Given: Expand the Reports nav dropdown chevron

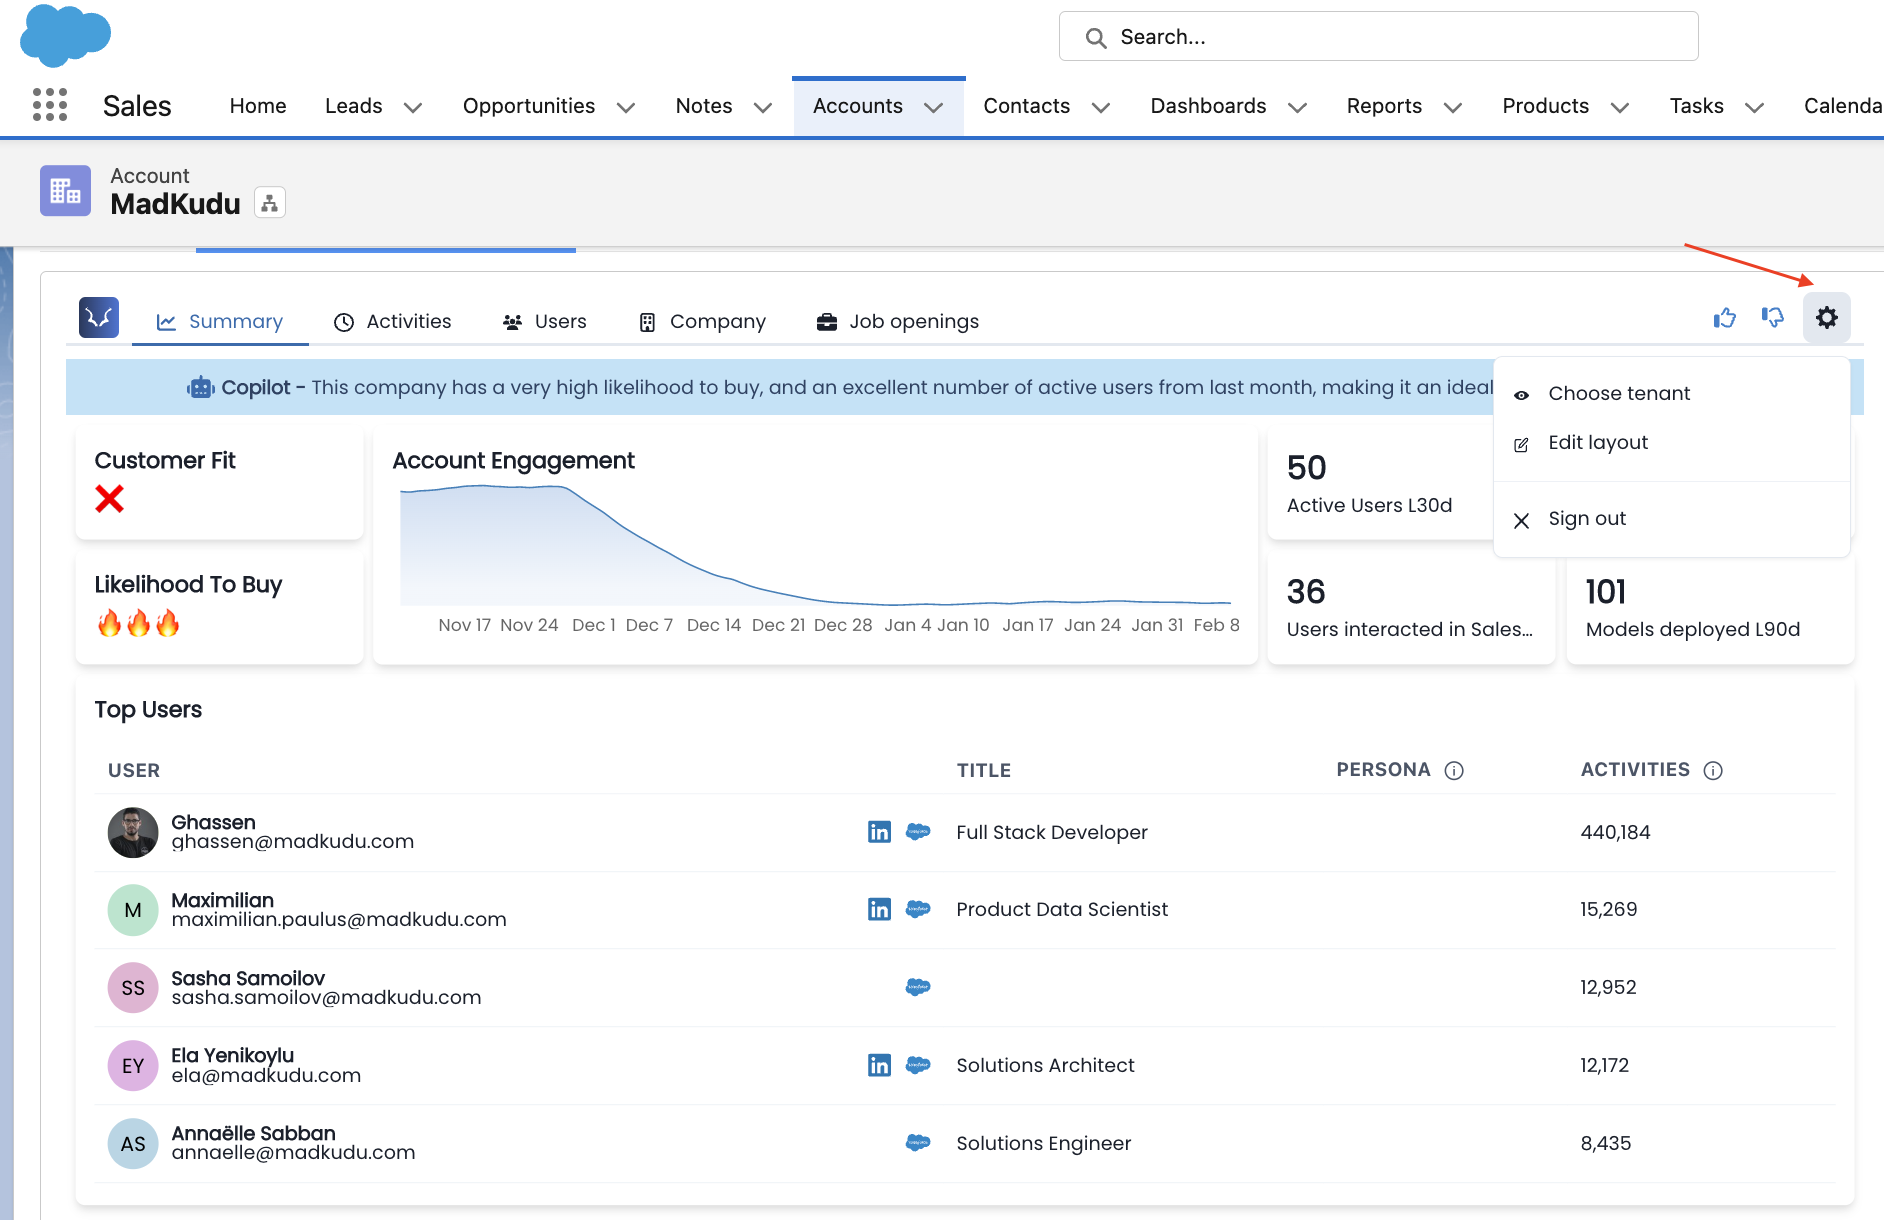Looking at the screenshot, I should tap(1453, 107).
